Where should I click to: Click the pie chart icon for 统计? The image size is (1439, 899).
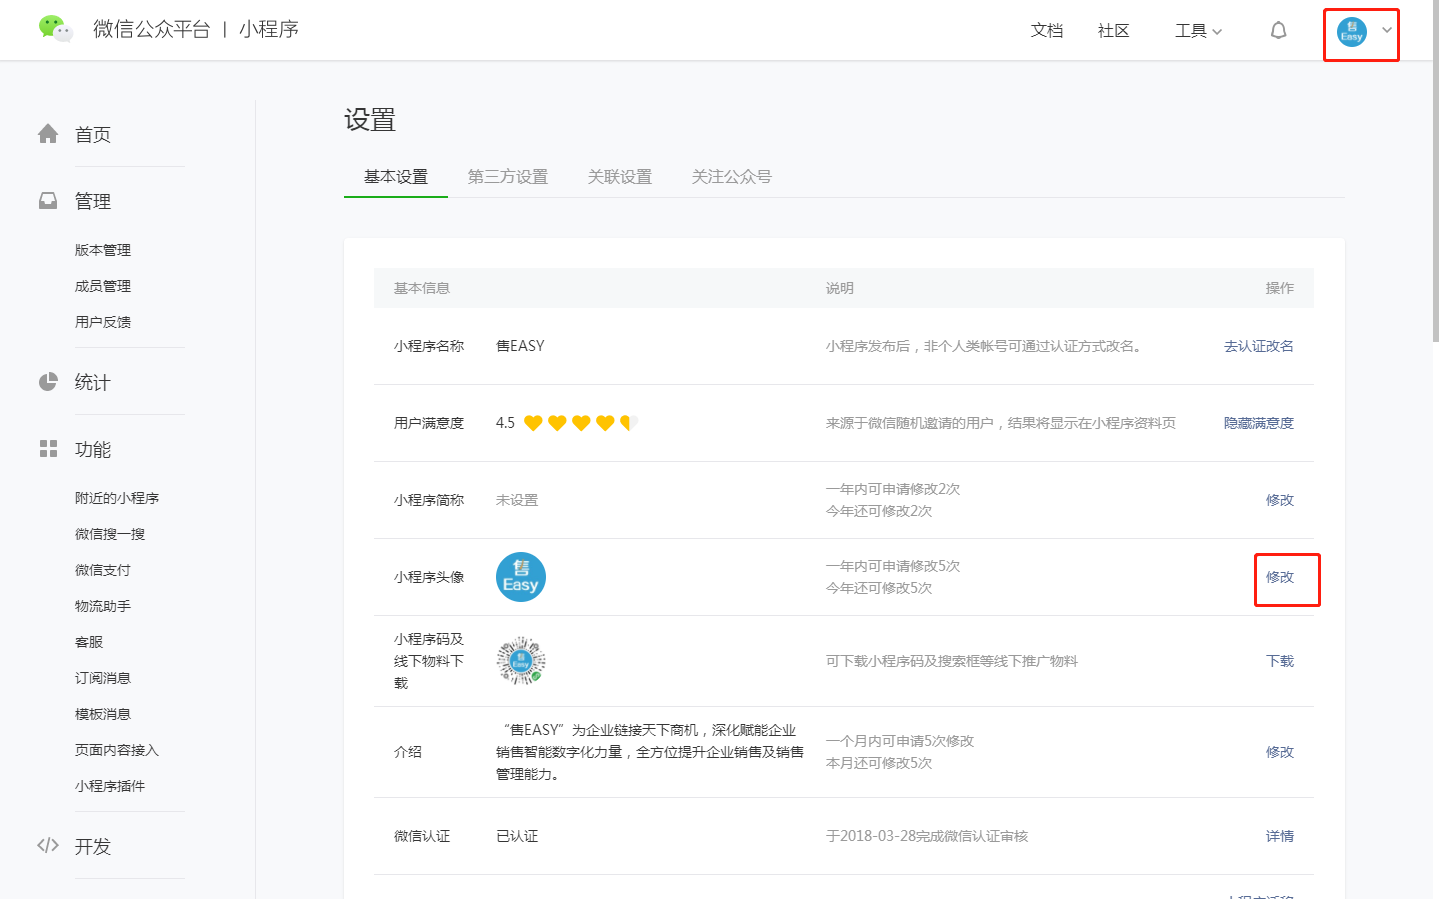point(48,382)
